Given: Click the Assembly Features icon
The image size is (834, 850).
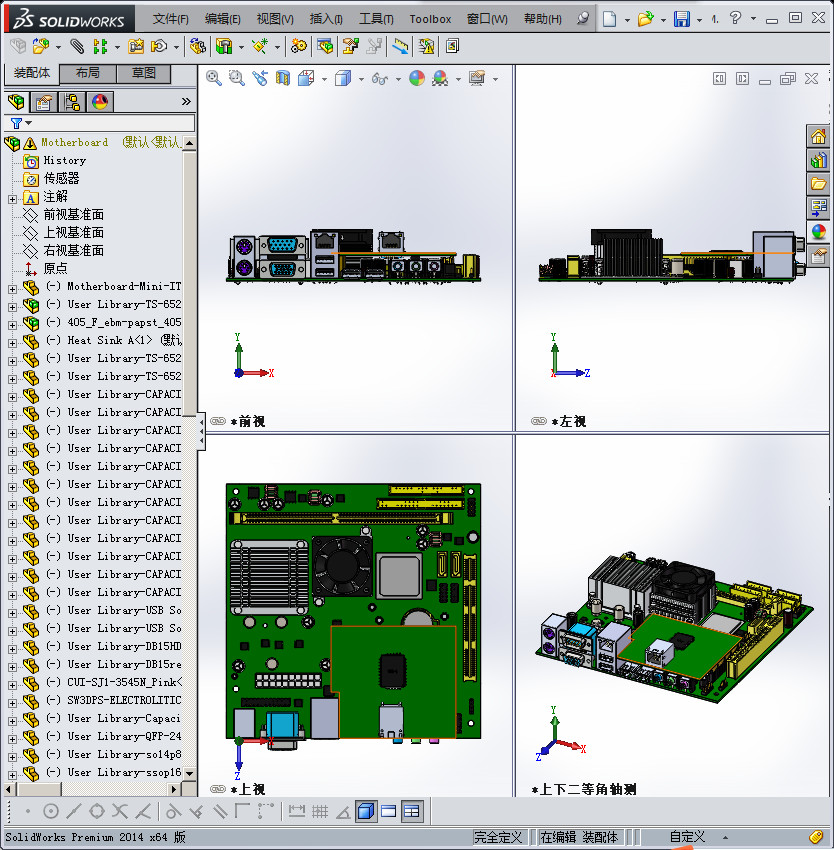Looking at the screenshot, I should point(224,47).
